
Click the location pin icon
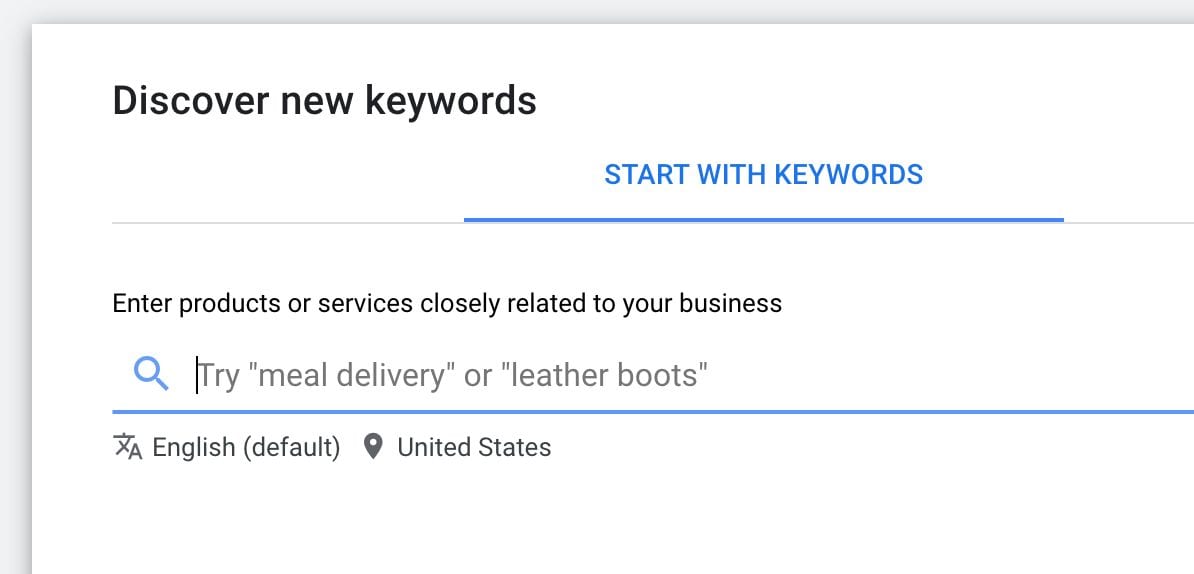point(372,447)
